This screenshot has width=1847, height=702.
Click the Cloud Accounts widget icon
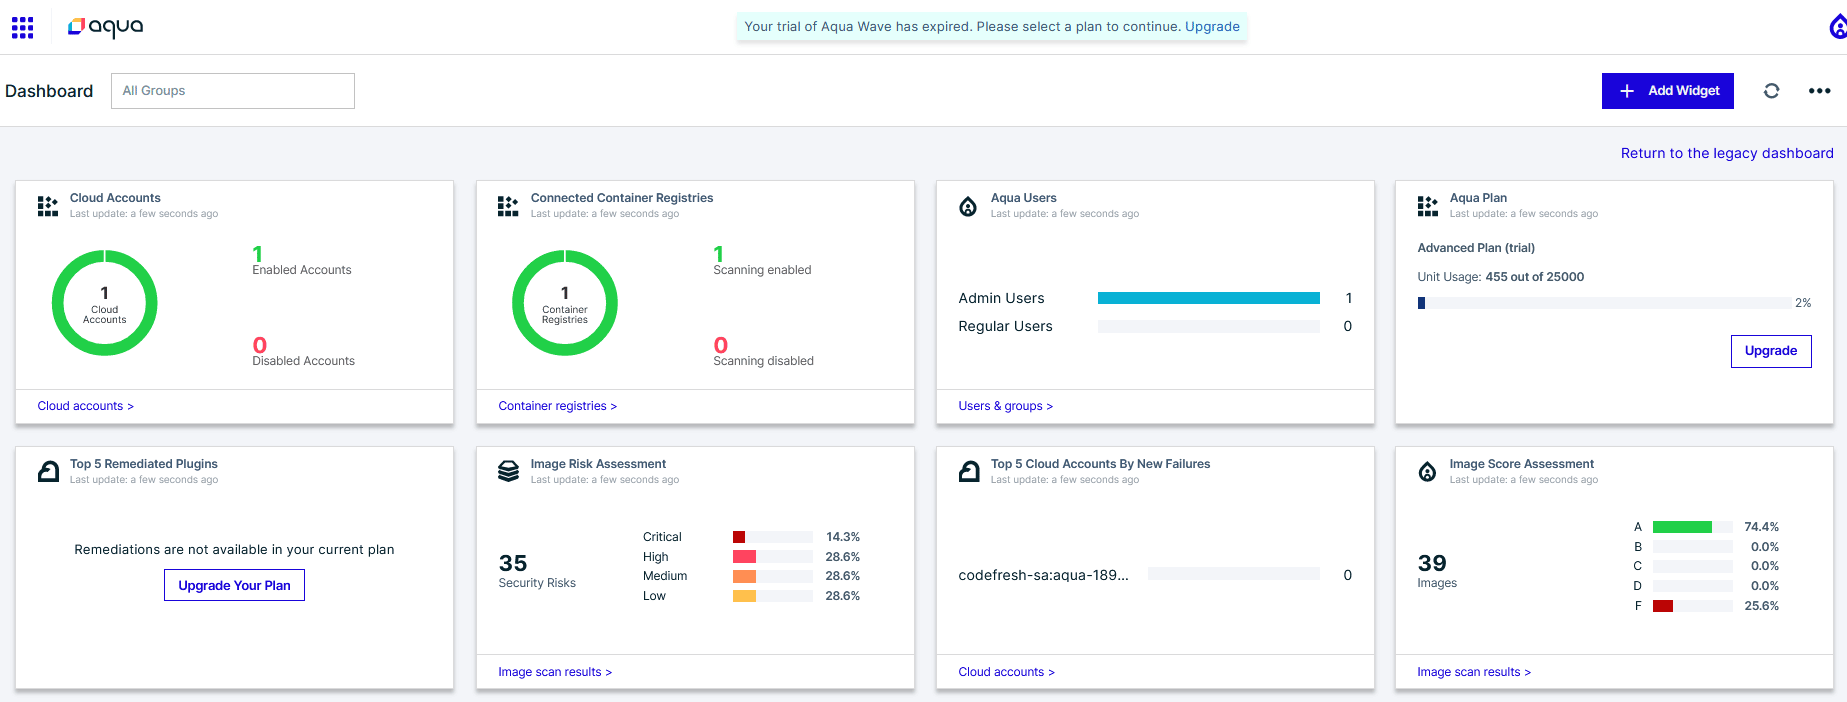[48, 206]
